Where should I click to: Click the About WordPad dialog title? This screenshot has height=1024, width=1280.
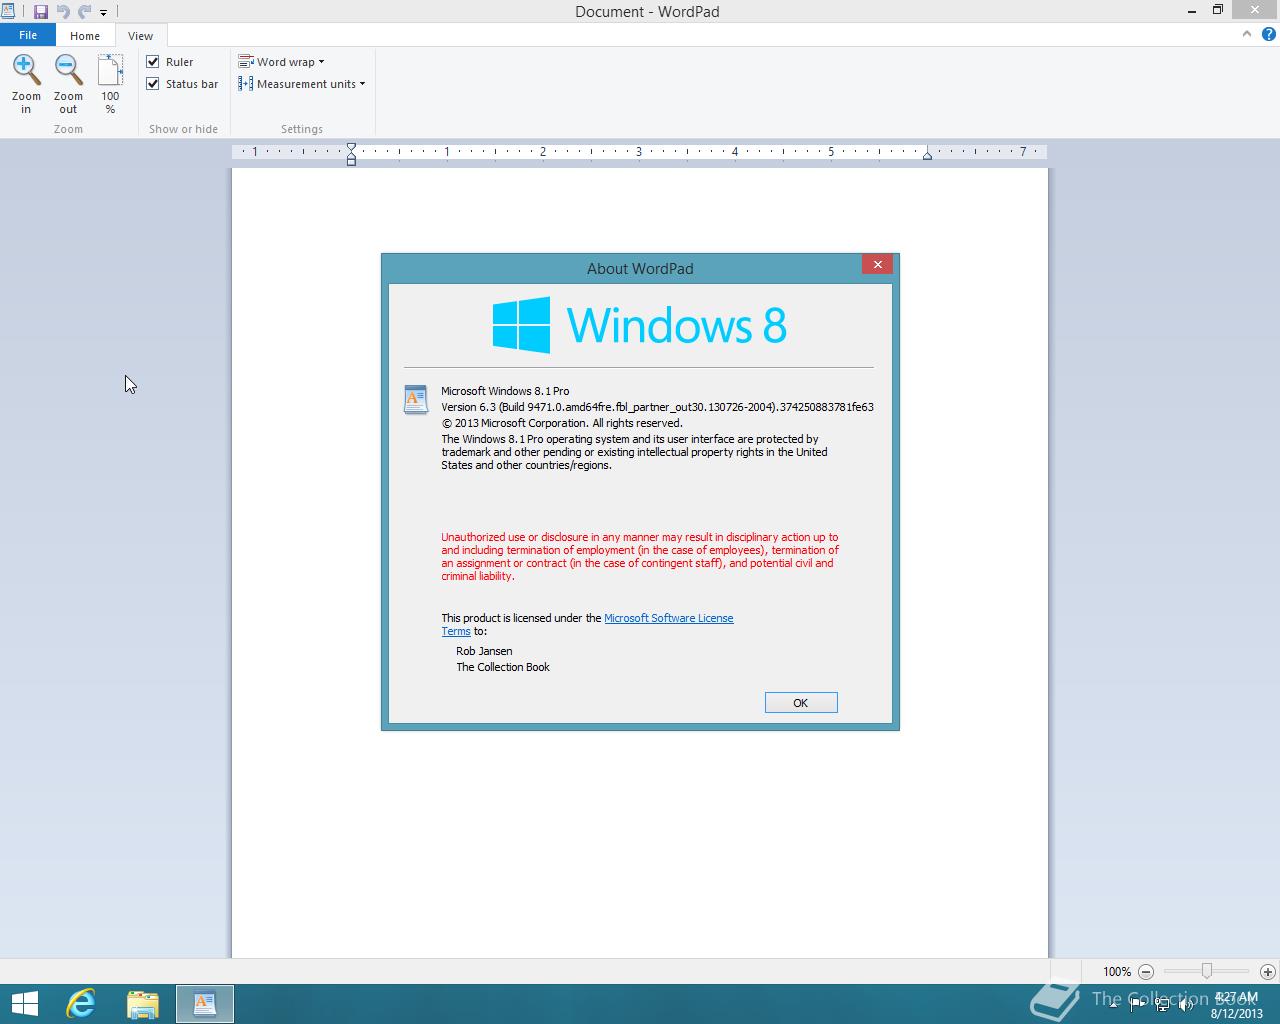tap(640, 268)
